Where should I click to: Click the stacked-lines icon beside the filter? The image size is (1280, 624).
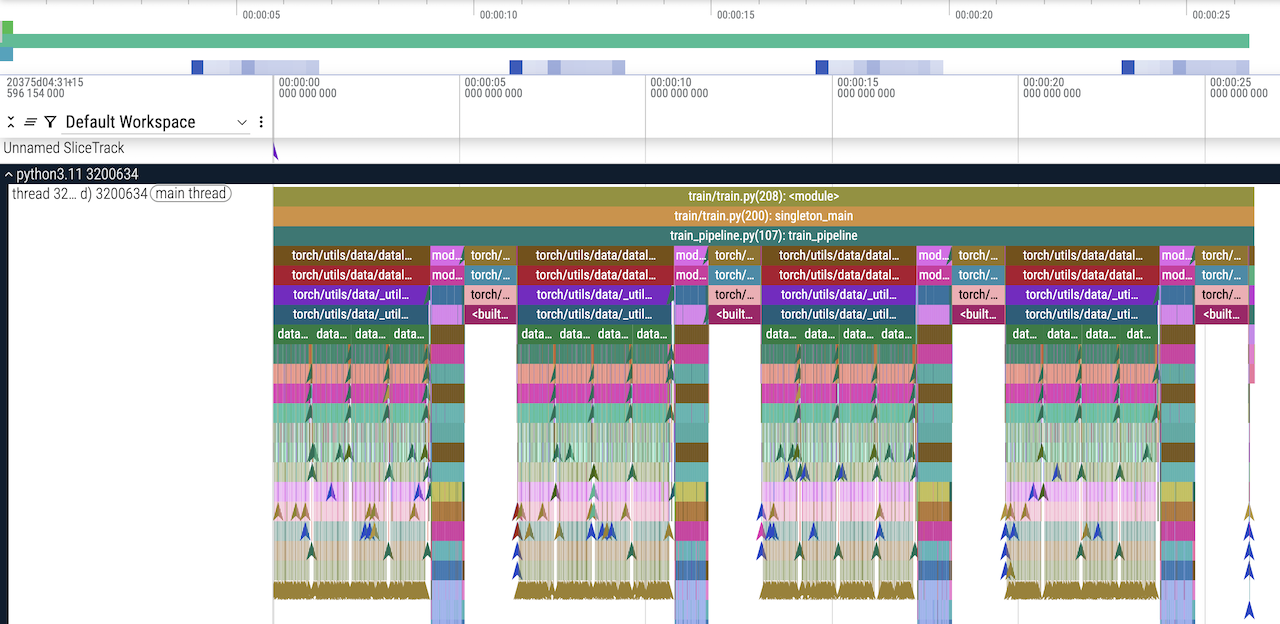click(x=30, y=122)
